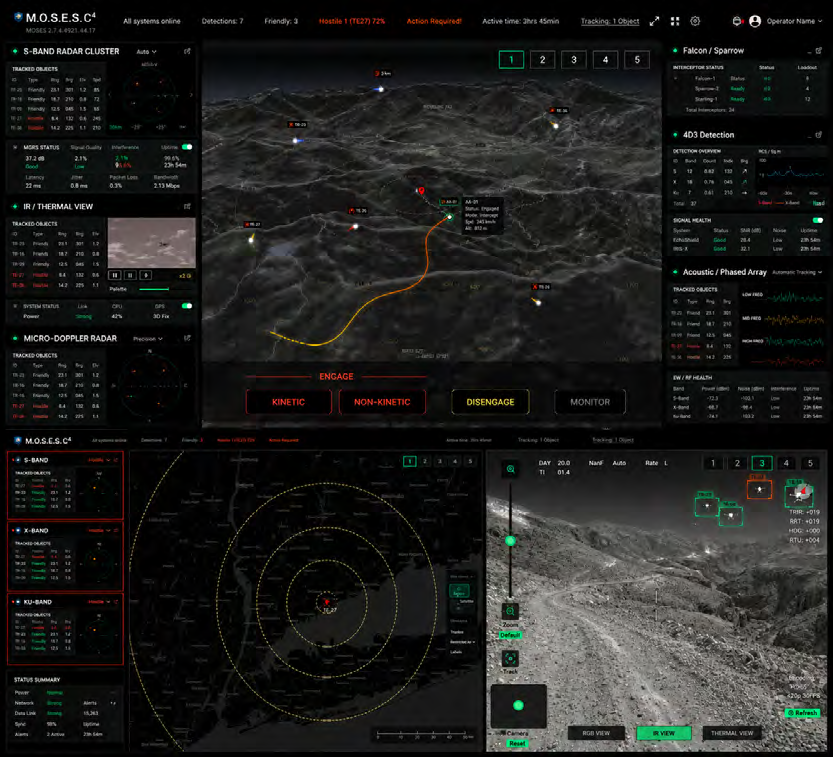Pop out the Falcon / Sparrow panel
Screen dimensions: 833x757
[x=819, y=50]
